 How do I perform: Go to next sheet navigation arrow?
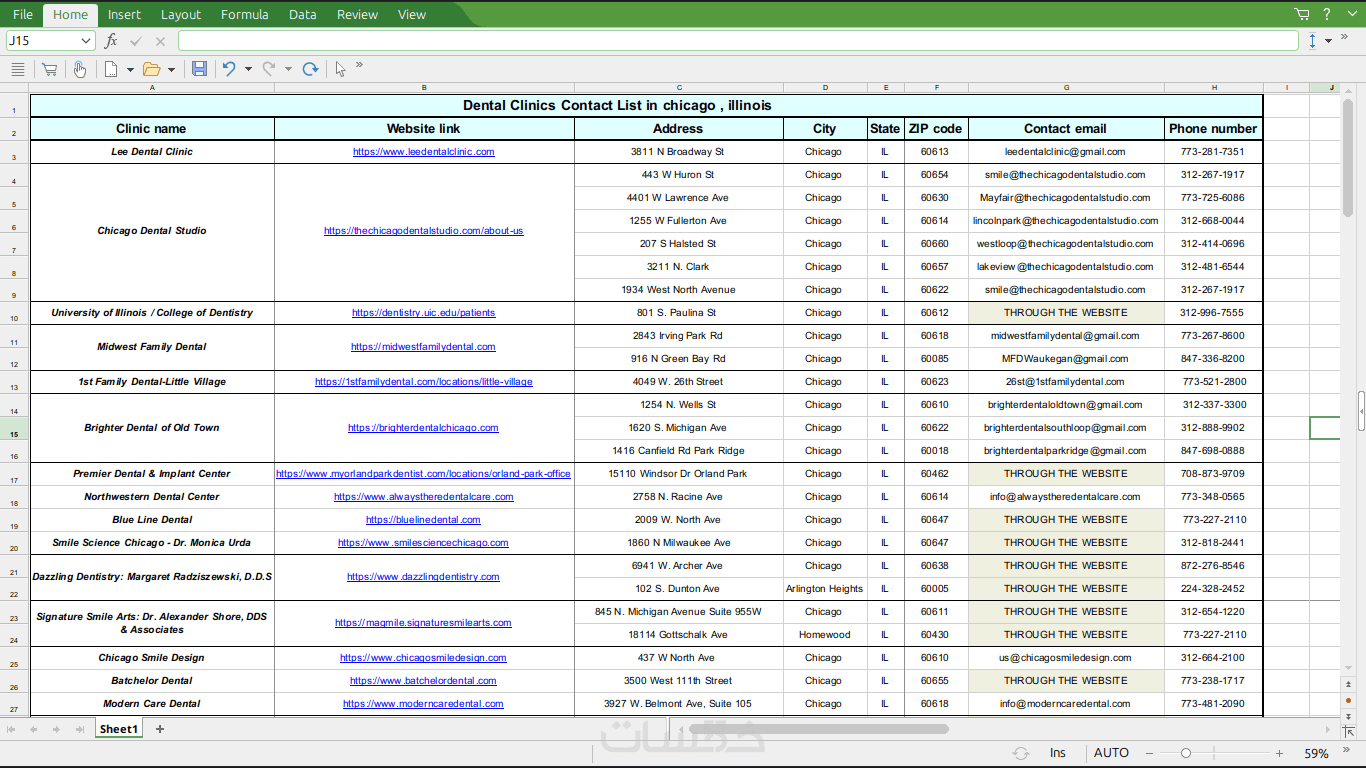click(56, 729)
